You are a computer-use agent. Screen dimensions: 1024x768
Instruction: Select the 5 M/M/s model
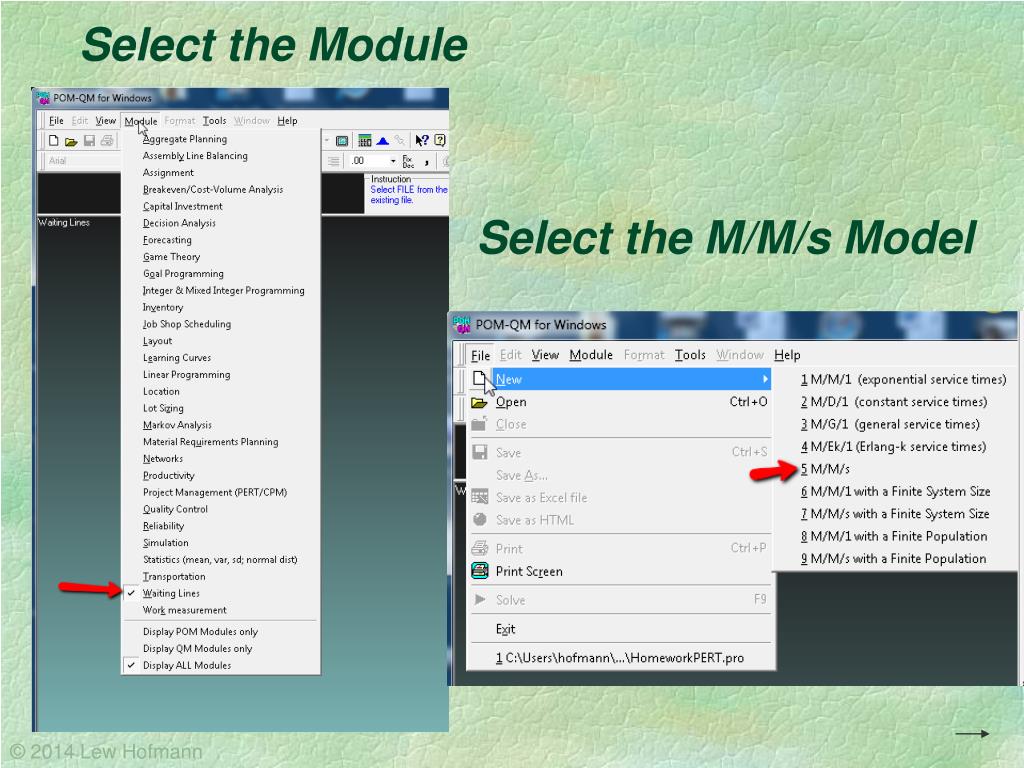pyautogui.click(x=825, y=469)
